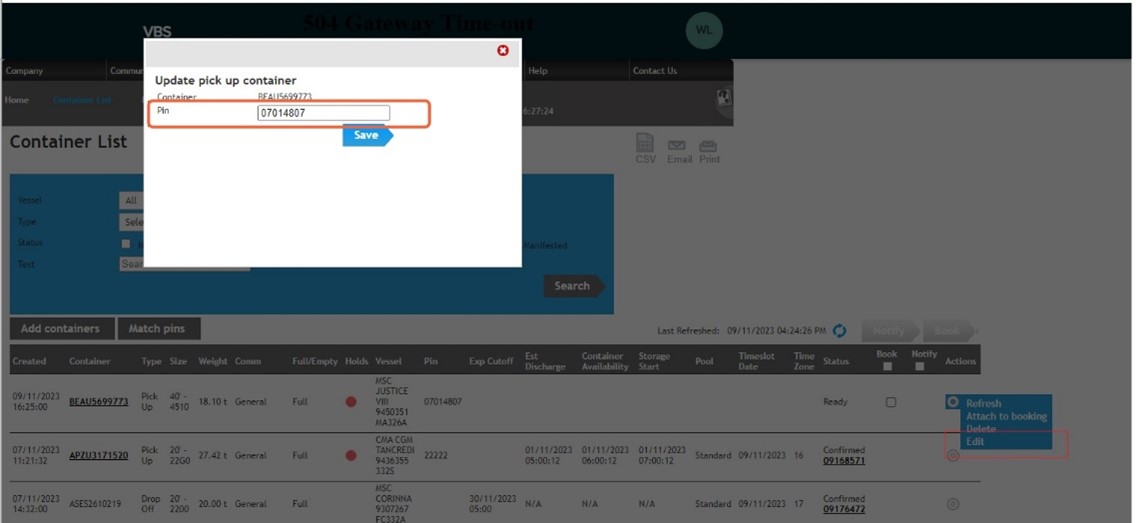
Task: Click red hold indicator for APZU3171520
Action: [351, 456]
